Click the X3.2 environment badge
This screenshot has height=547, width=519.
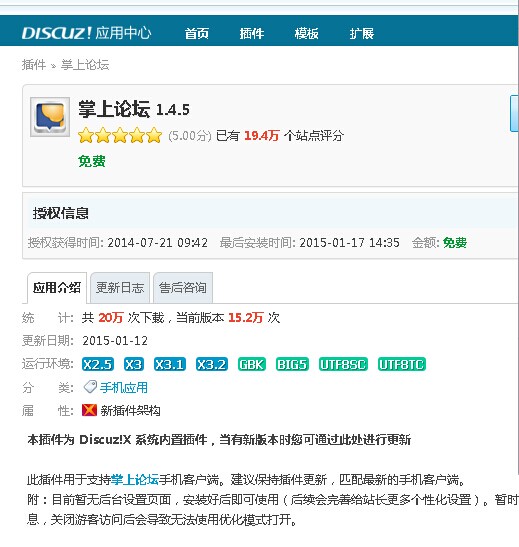pos(212,364)
